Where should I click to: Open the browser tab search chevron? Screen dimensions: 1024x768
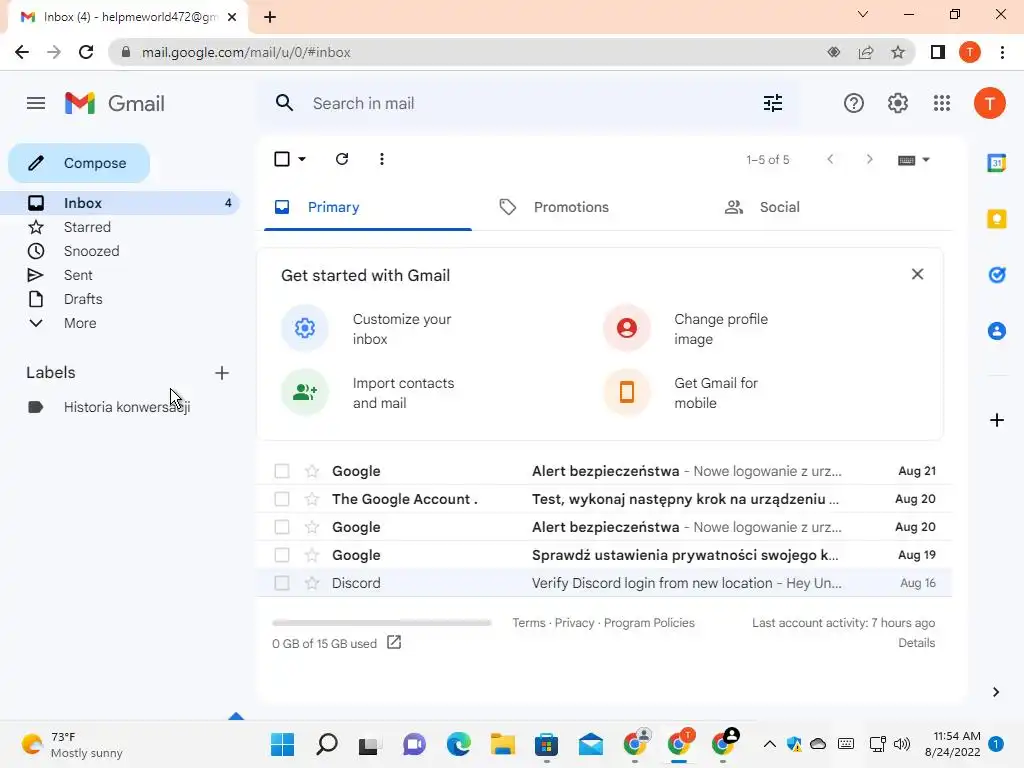coord(863,14)
